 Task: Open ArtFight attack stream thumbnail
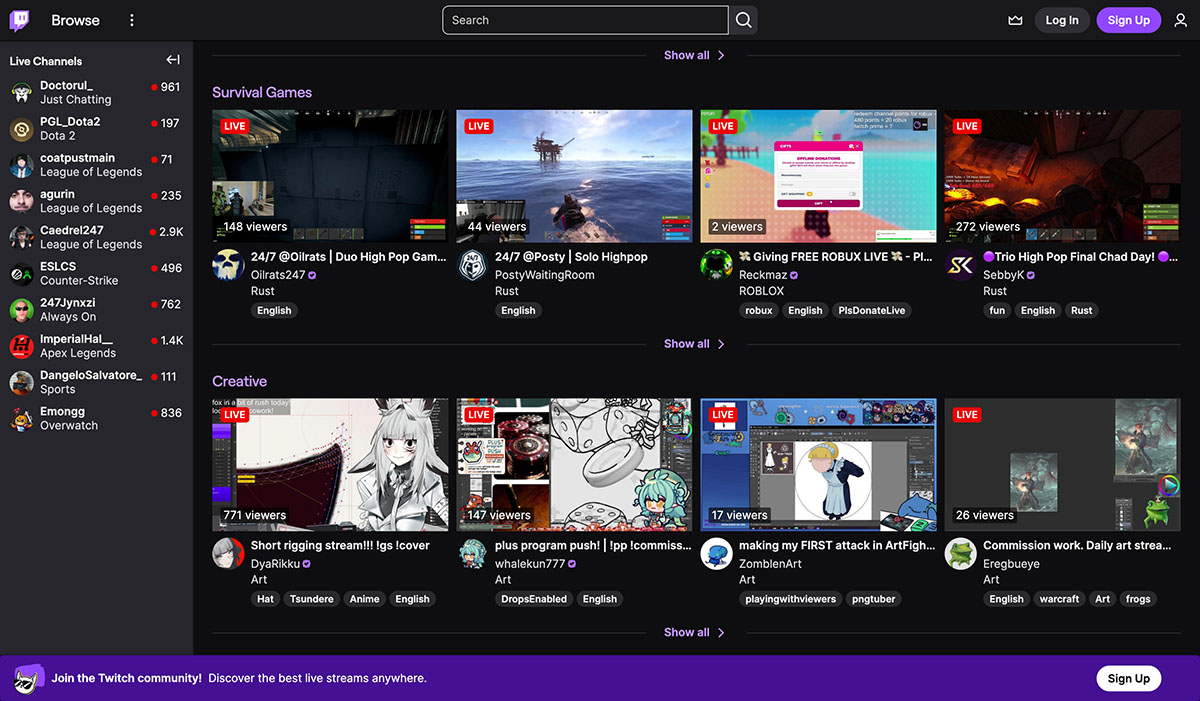click(x=818, y=465)
